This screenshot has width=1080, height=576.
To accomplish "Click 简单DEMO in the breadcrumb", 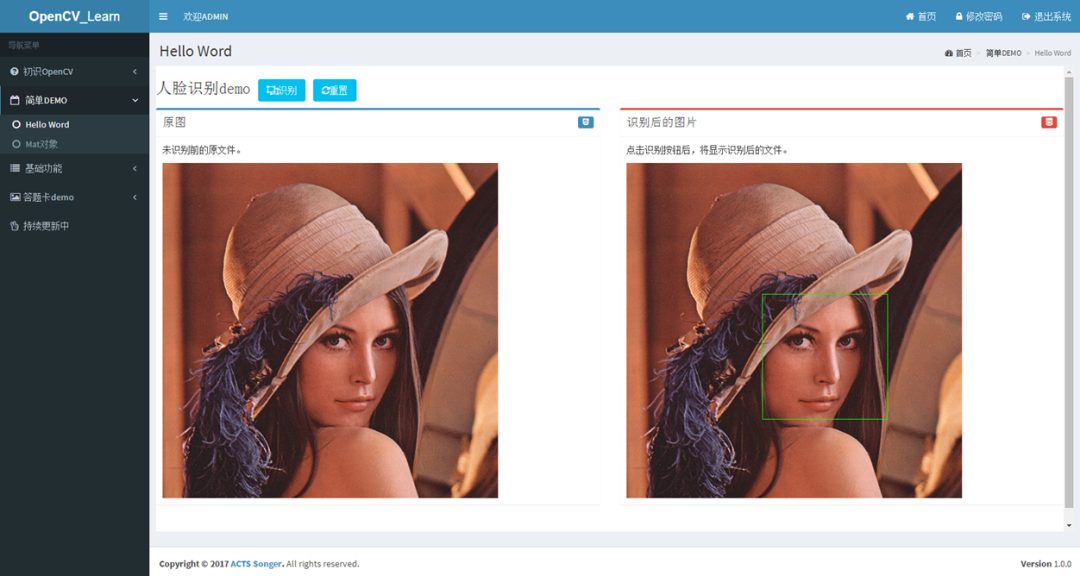I will point(1004,53).
